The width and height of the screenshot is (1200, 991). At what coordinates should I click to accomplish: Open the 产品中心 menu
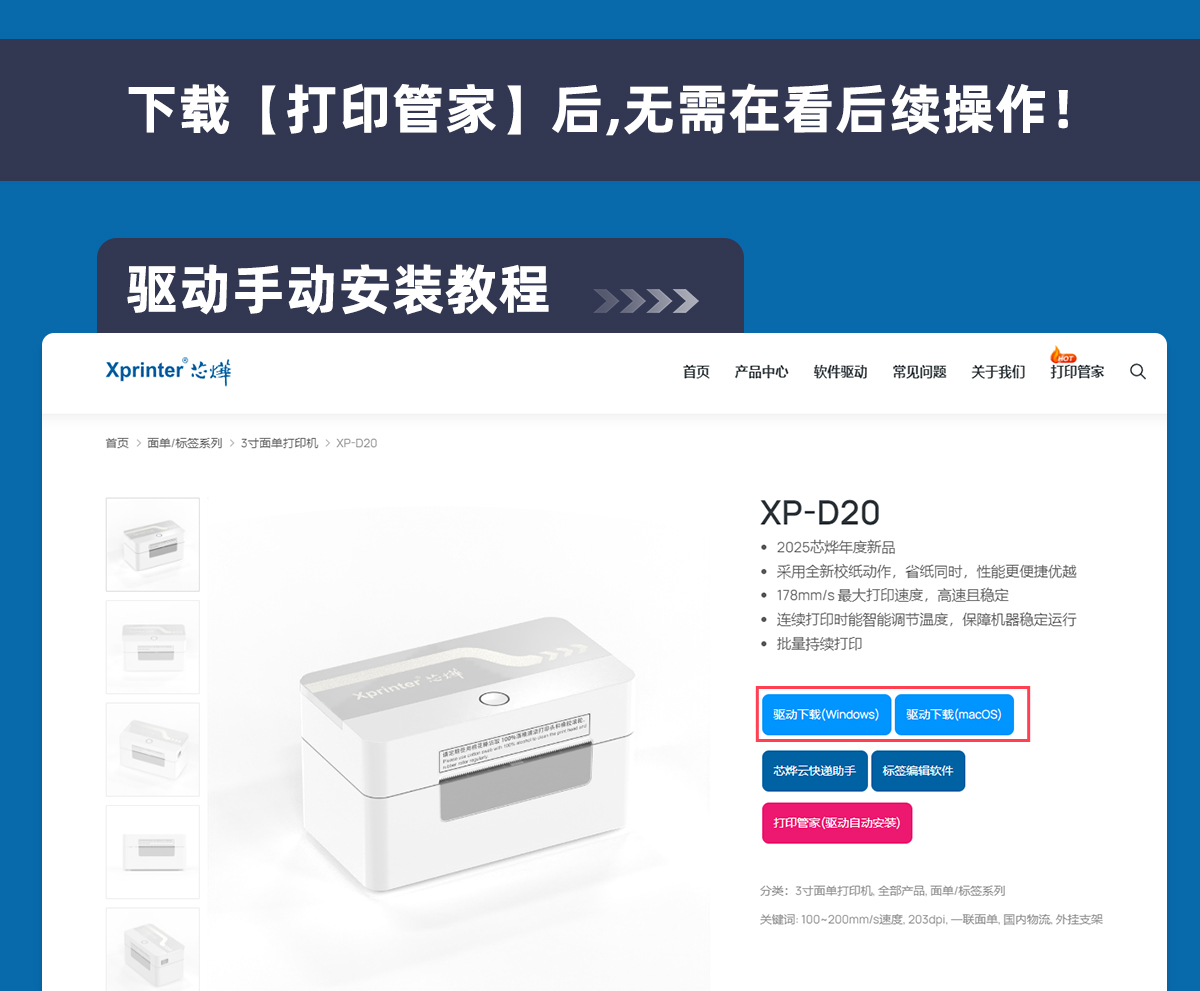(x=761, y=372)
